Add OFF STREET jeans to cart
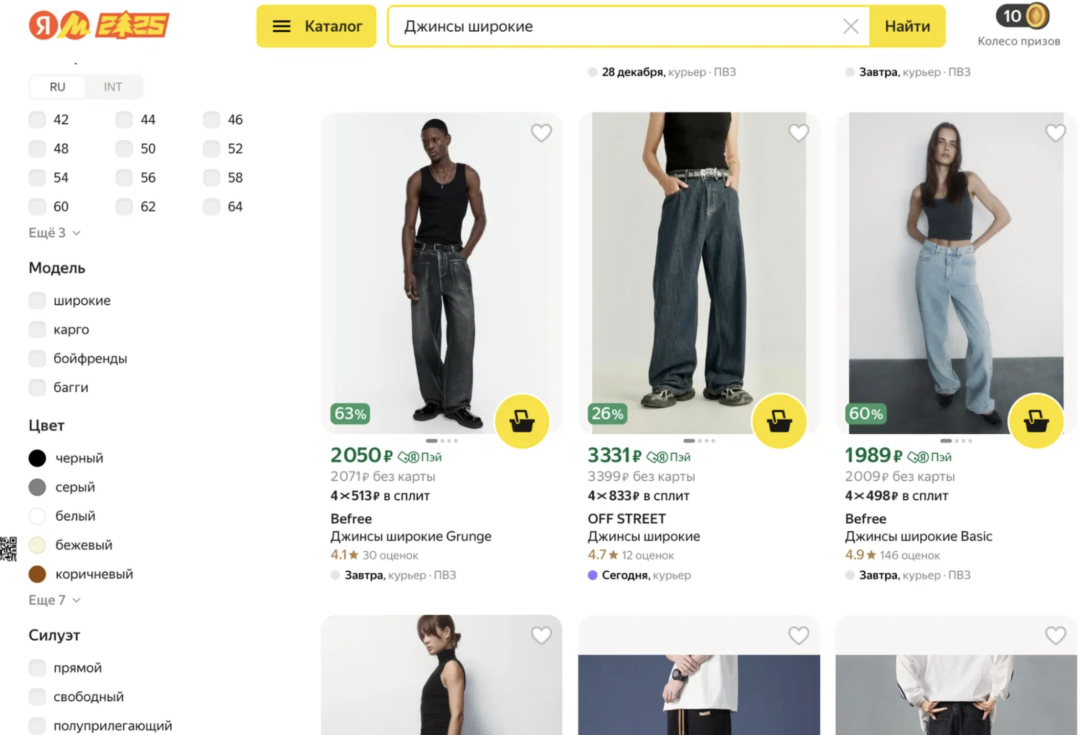Screen dimensions: 1080x735 click(779, 421)
